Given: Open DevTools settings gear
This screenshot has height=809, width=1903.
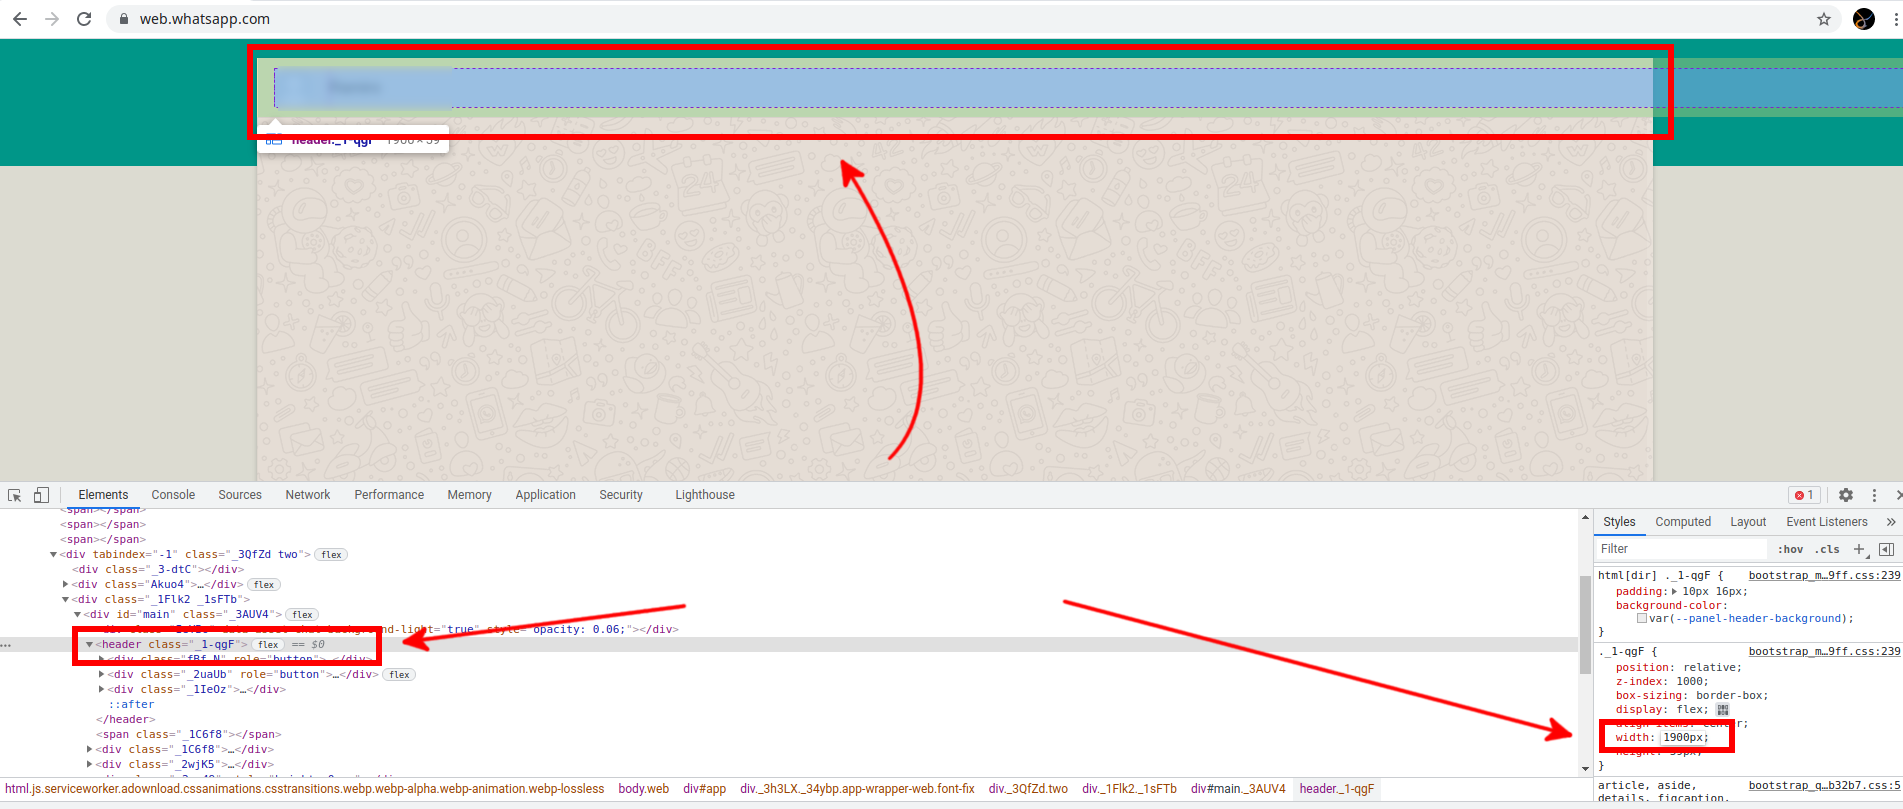Looking at the screenshot, I should (1846, 495).
